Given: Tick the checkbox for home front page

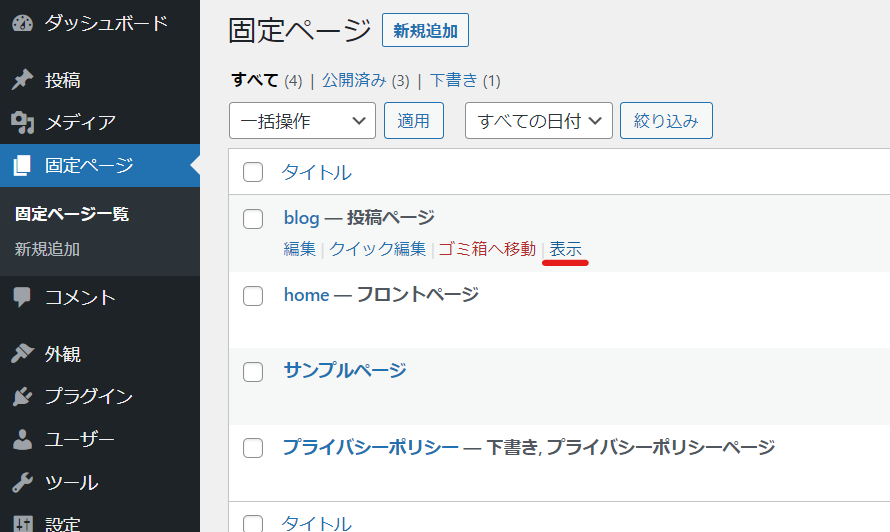Looking at the screenshot, I should tap(253, 296).
